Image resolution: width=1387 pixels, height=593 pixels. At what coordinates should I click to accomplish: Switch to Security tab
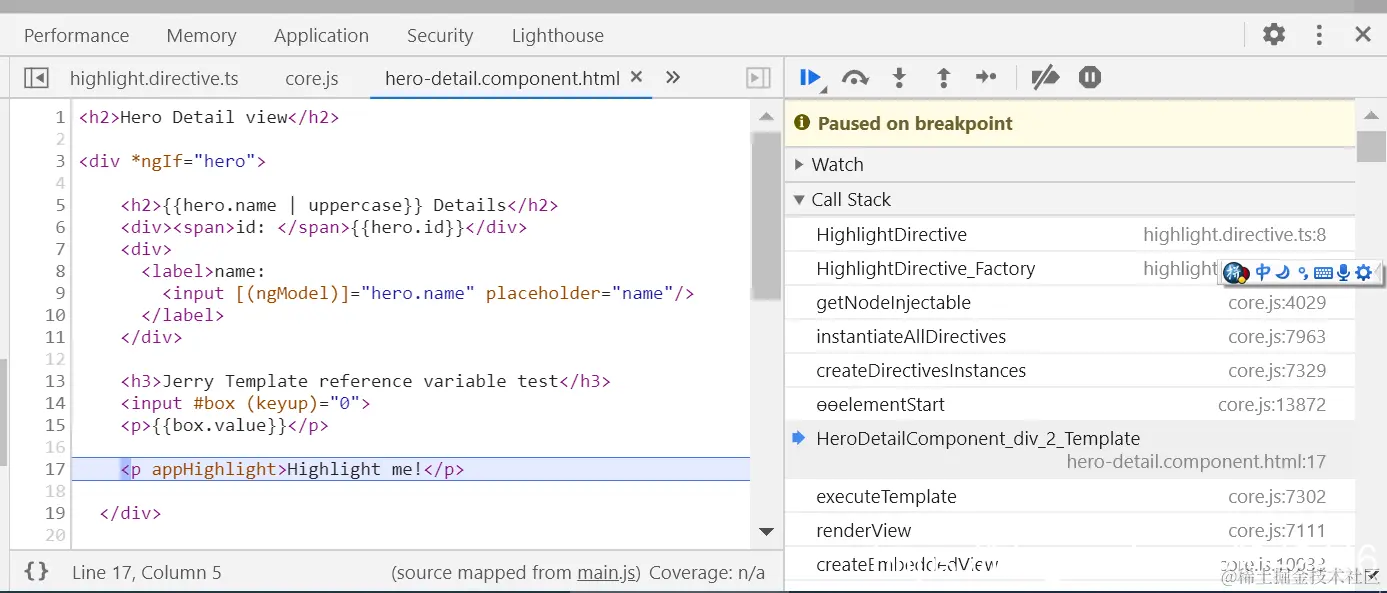click(x=440, y=36)
